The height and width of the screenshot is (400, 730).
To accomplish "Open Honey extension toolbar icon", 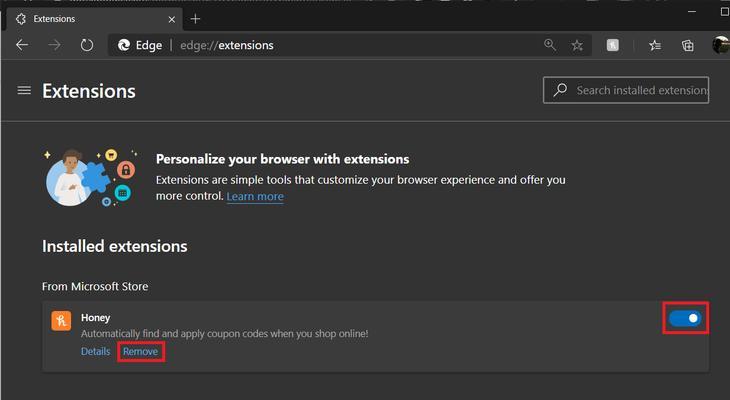I will click(x=613, y=45).
